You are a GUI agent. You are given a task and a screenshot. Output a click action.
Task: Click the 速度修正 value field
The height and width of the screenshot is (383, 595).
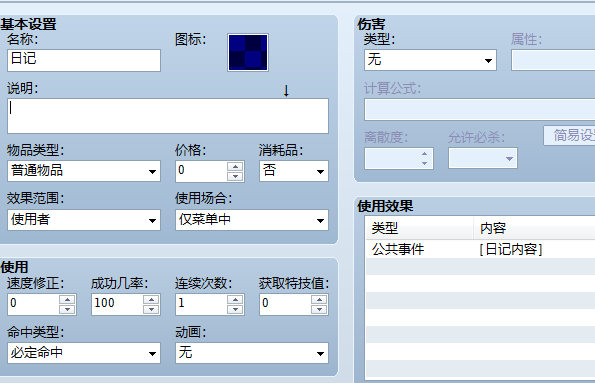33,304
